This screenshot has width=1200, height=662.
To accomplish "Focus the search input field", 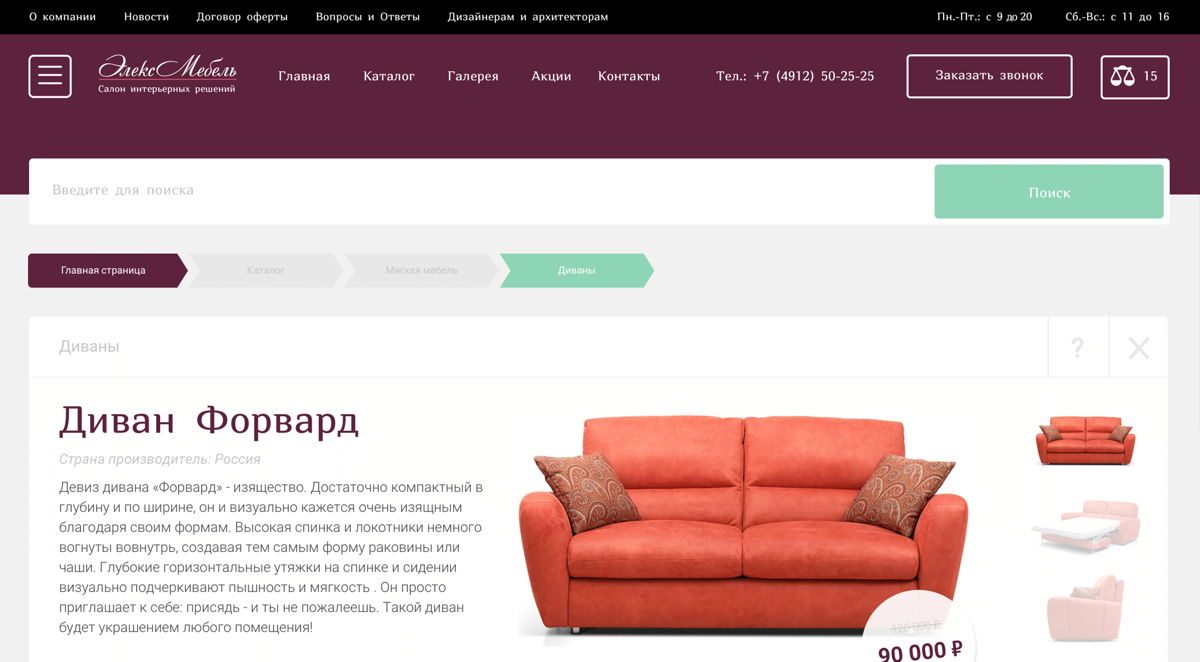I will tap(482, 191).
